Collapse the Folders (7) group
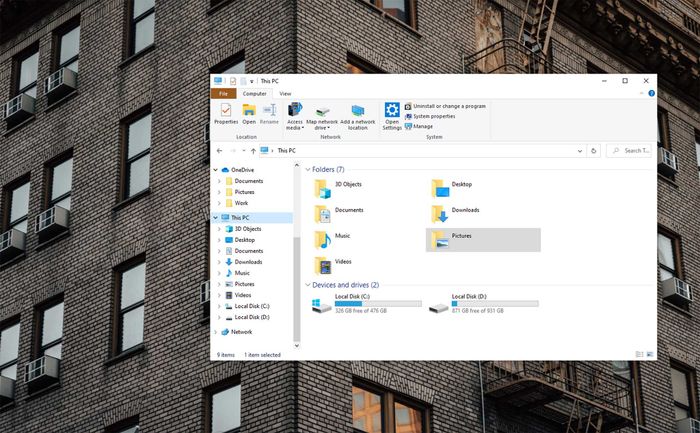Viewport: 700px width, 433px height. [307, 170]
